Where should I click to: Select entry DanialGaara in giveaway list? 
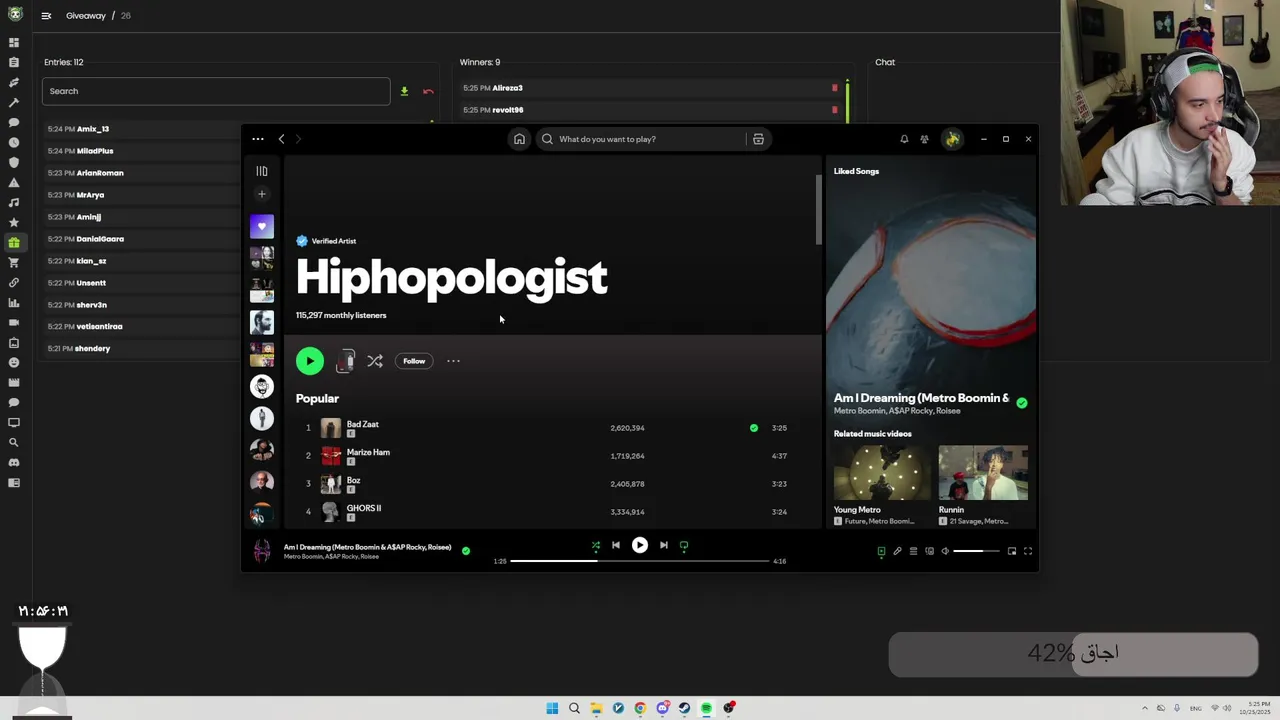pos(100,239)
